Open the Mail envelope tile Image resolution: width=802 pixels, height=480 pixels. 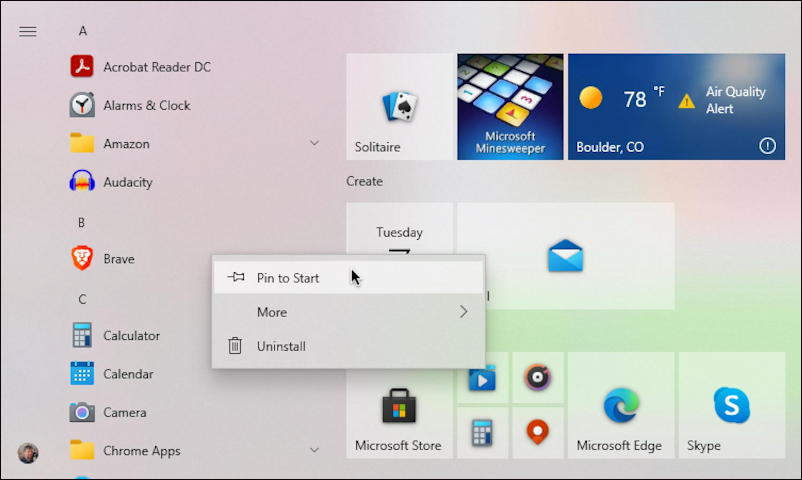565,256
